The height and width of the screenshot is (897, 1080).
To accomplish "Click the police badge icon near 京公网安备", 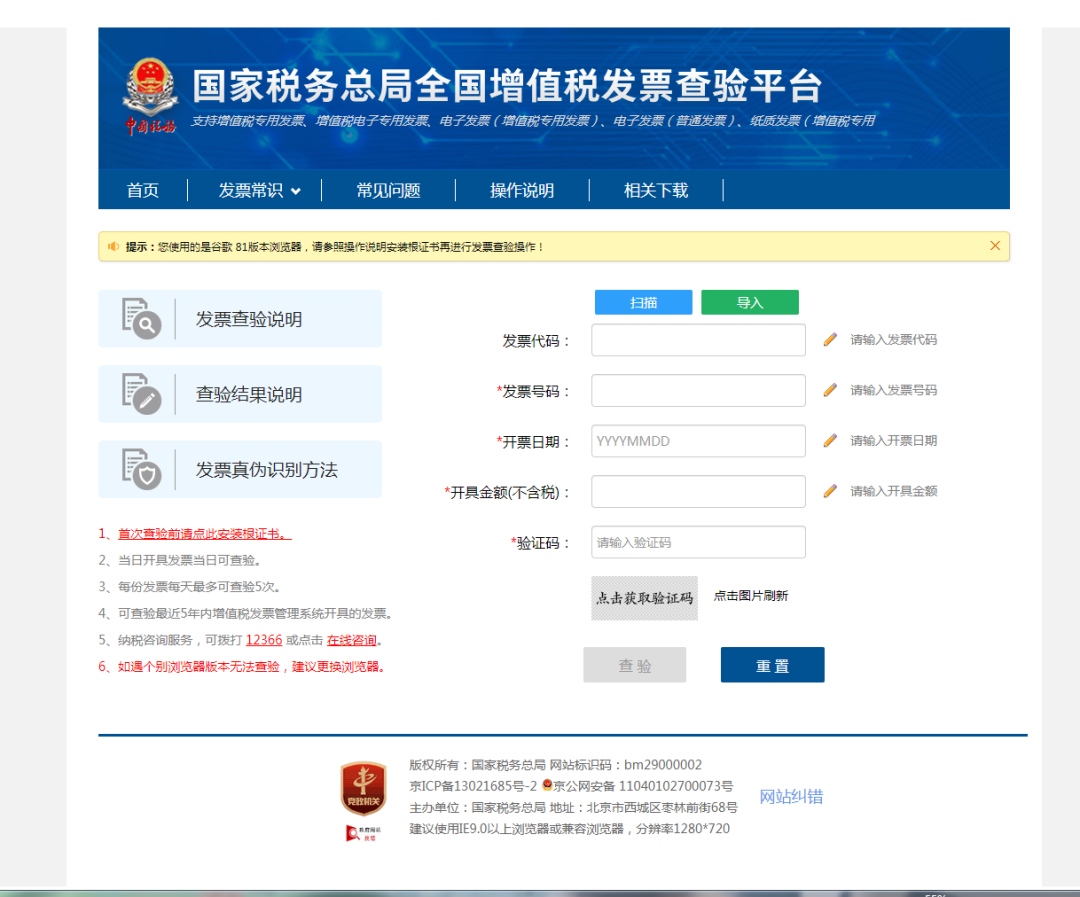I will (548, 785).
